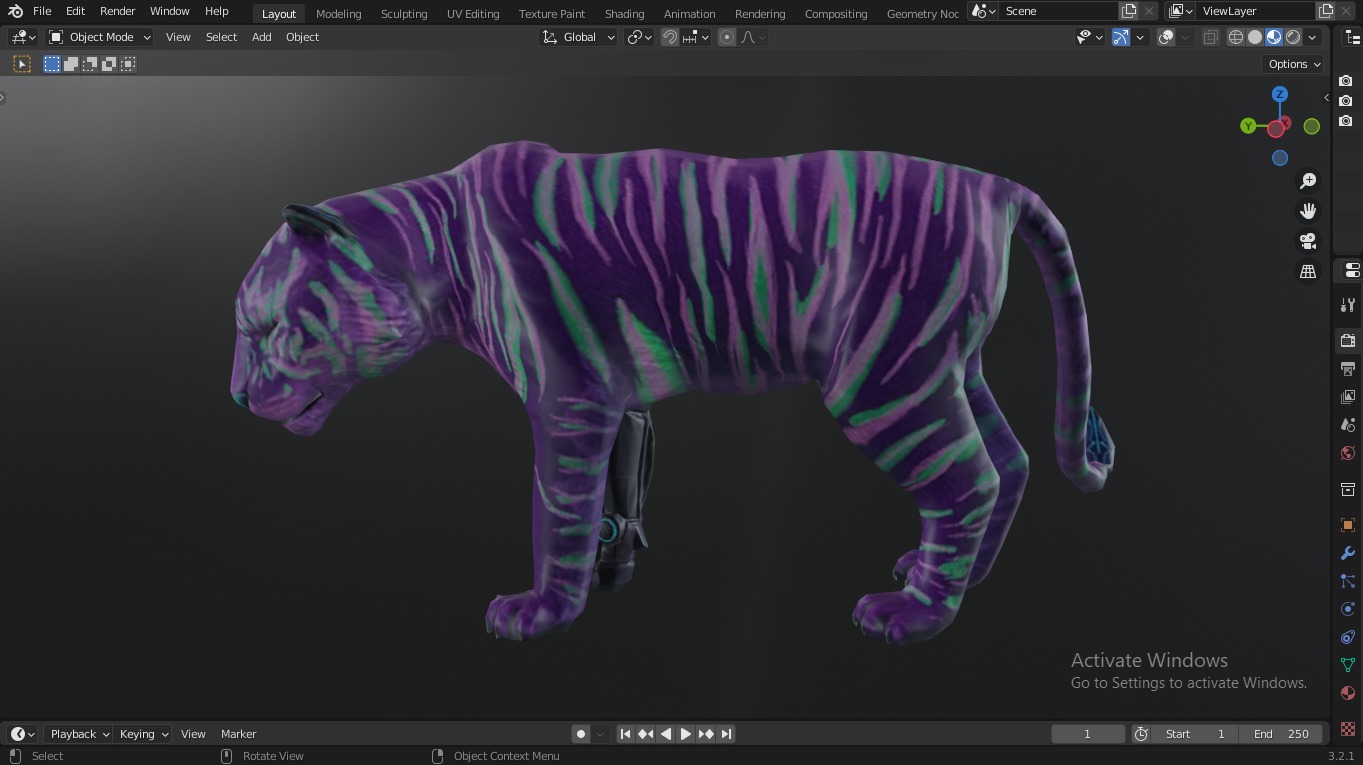Image resolution: width=1363 pixels, height=765 pixels.
Task: Click the Blender logo menu icon
Action: pyautogui.click(x=15, y=11)
